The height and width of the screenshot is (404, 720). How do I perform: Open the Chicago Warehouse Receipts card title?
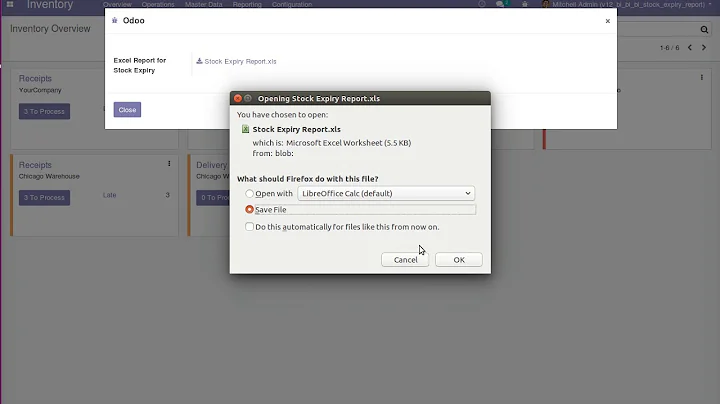point(35,165)
